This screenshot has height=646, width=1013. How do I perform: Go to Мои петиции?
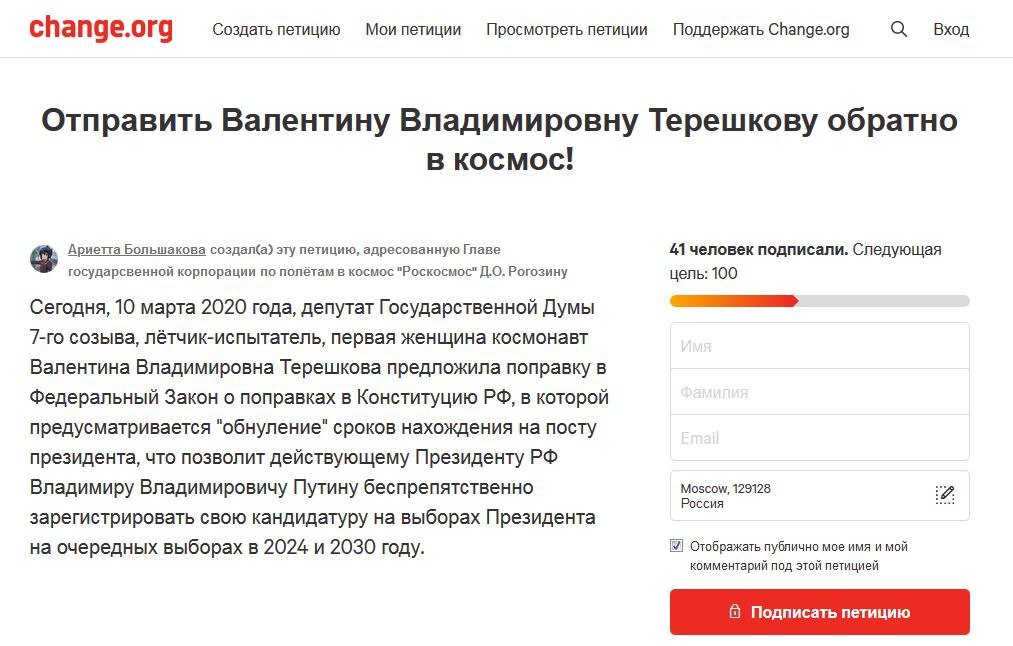tap(413, 30)
